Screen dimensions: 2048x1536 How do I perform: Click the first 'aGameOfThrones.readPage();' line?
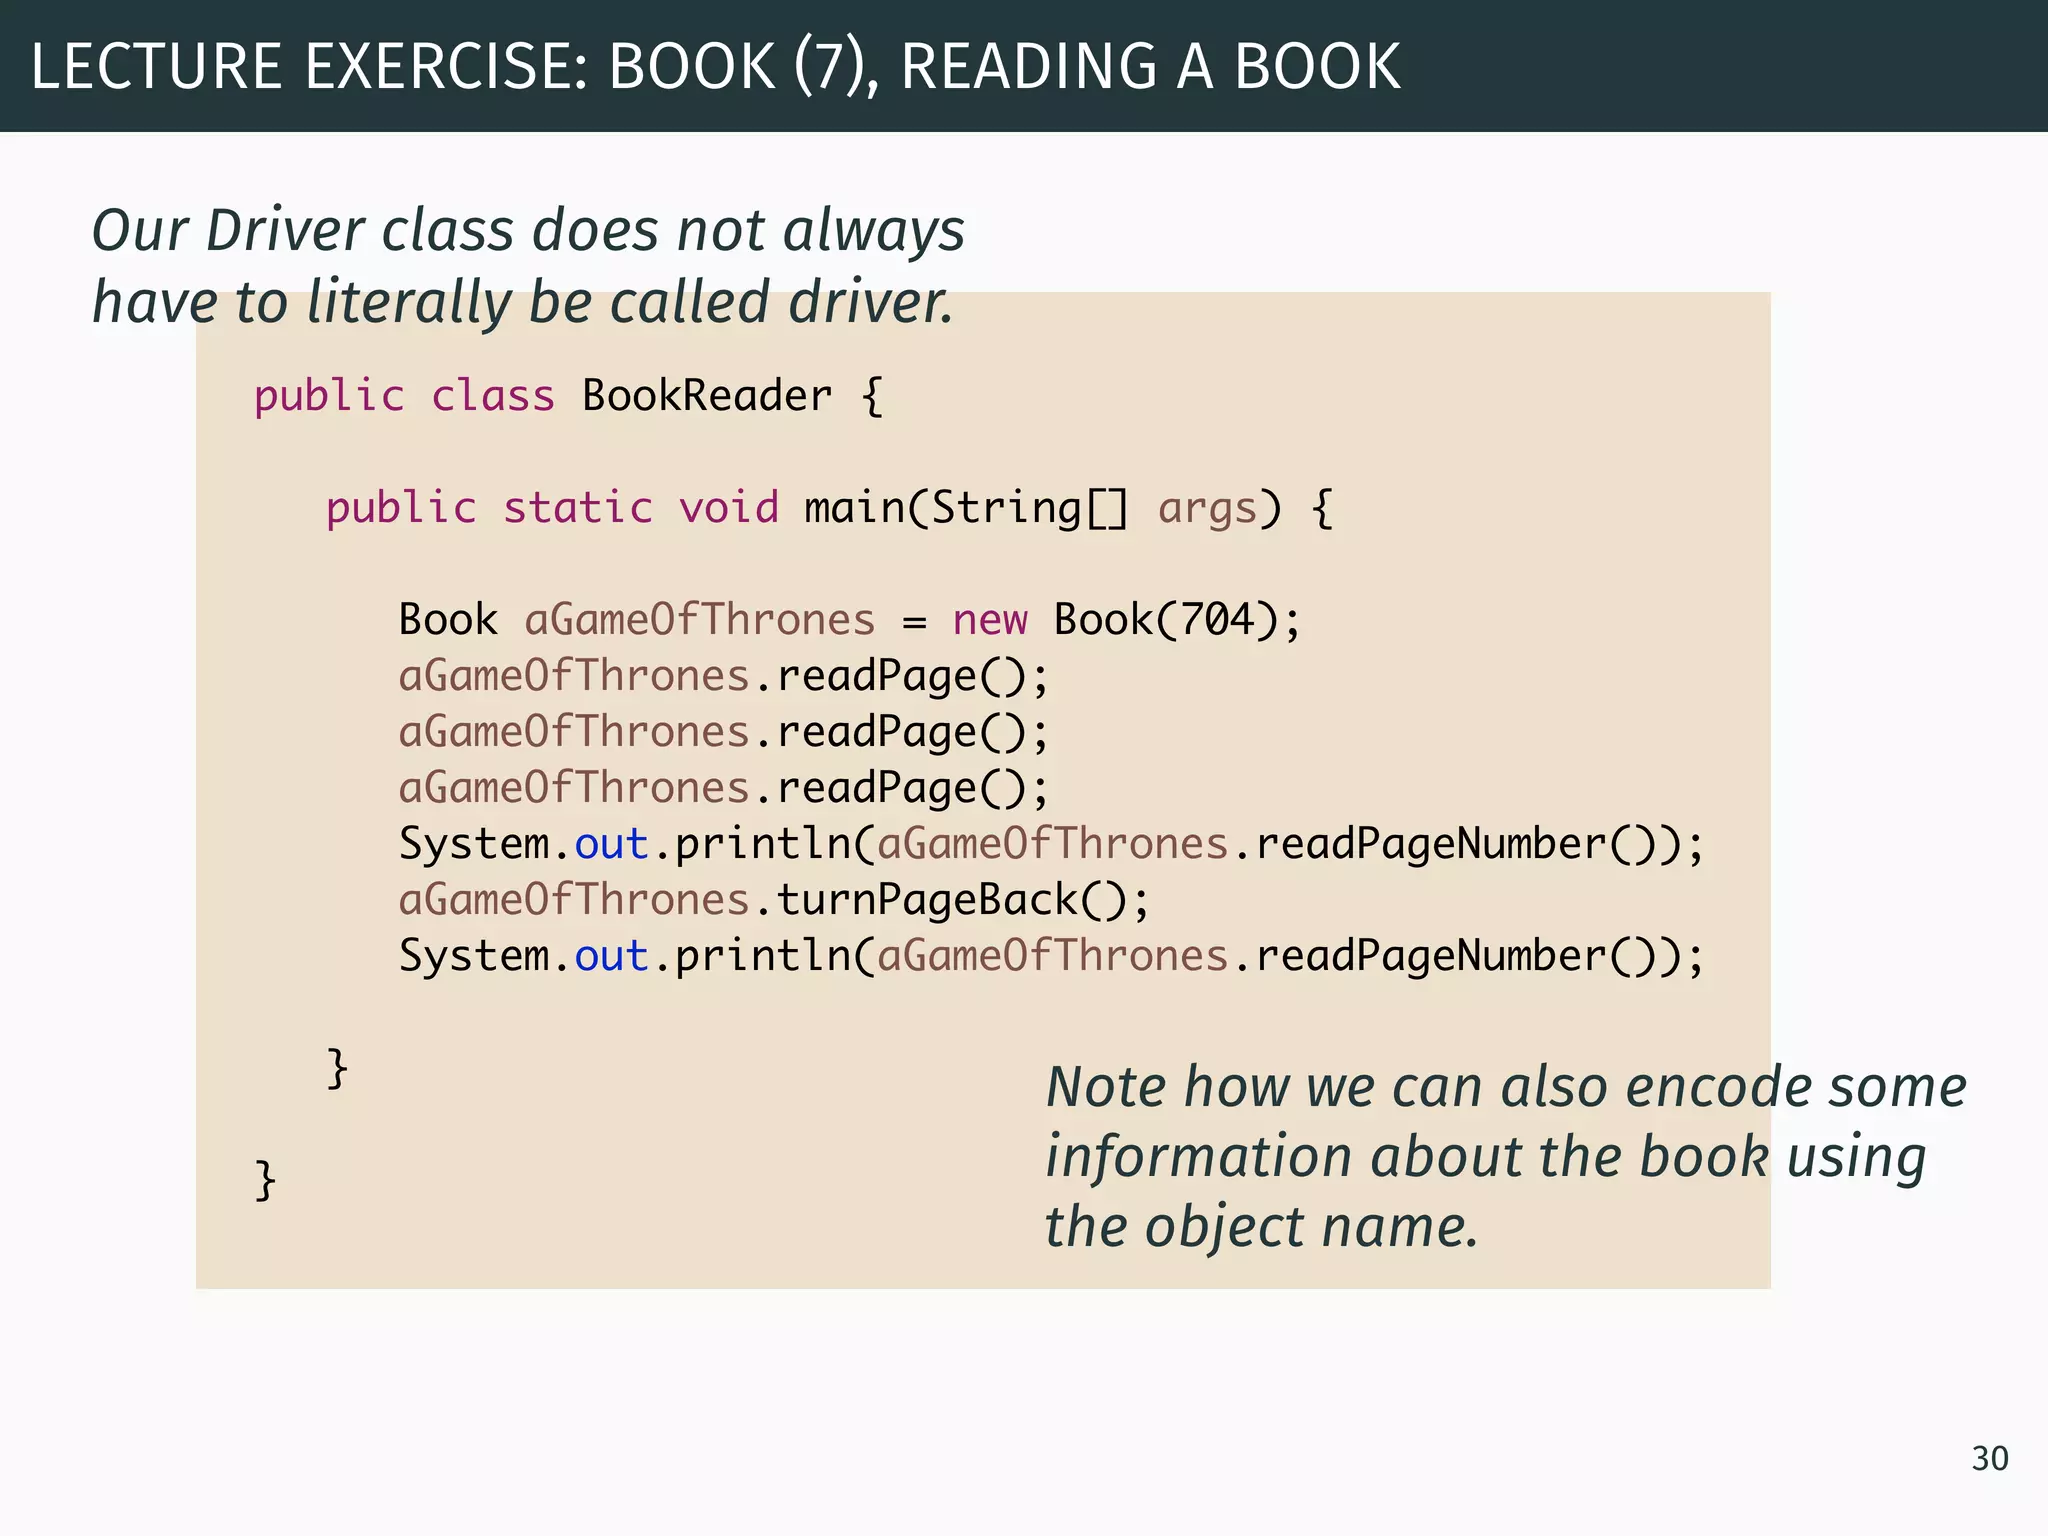(x=724, y=676)
